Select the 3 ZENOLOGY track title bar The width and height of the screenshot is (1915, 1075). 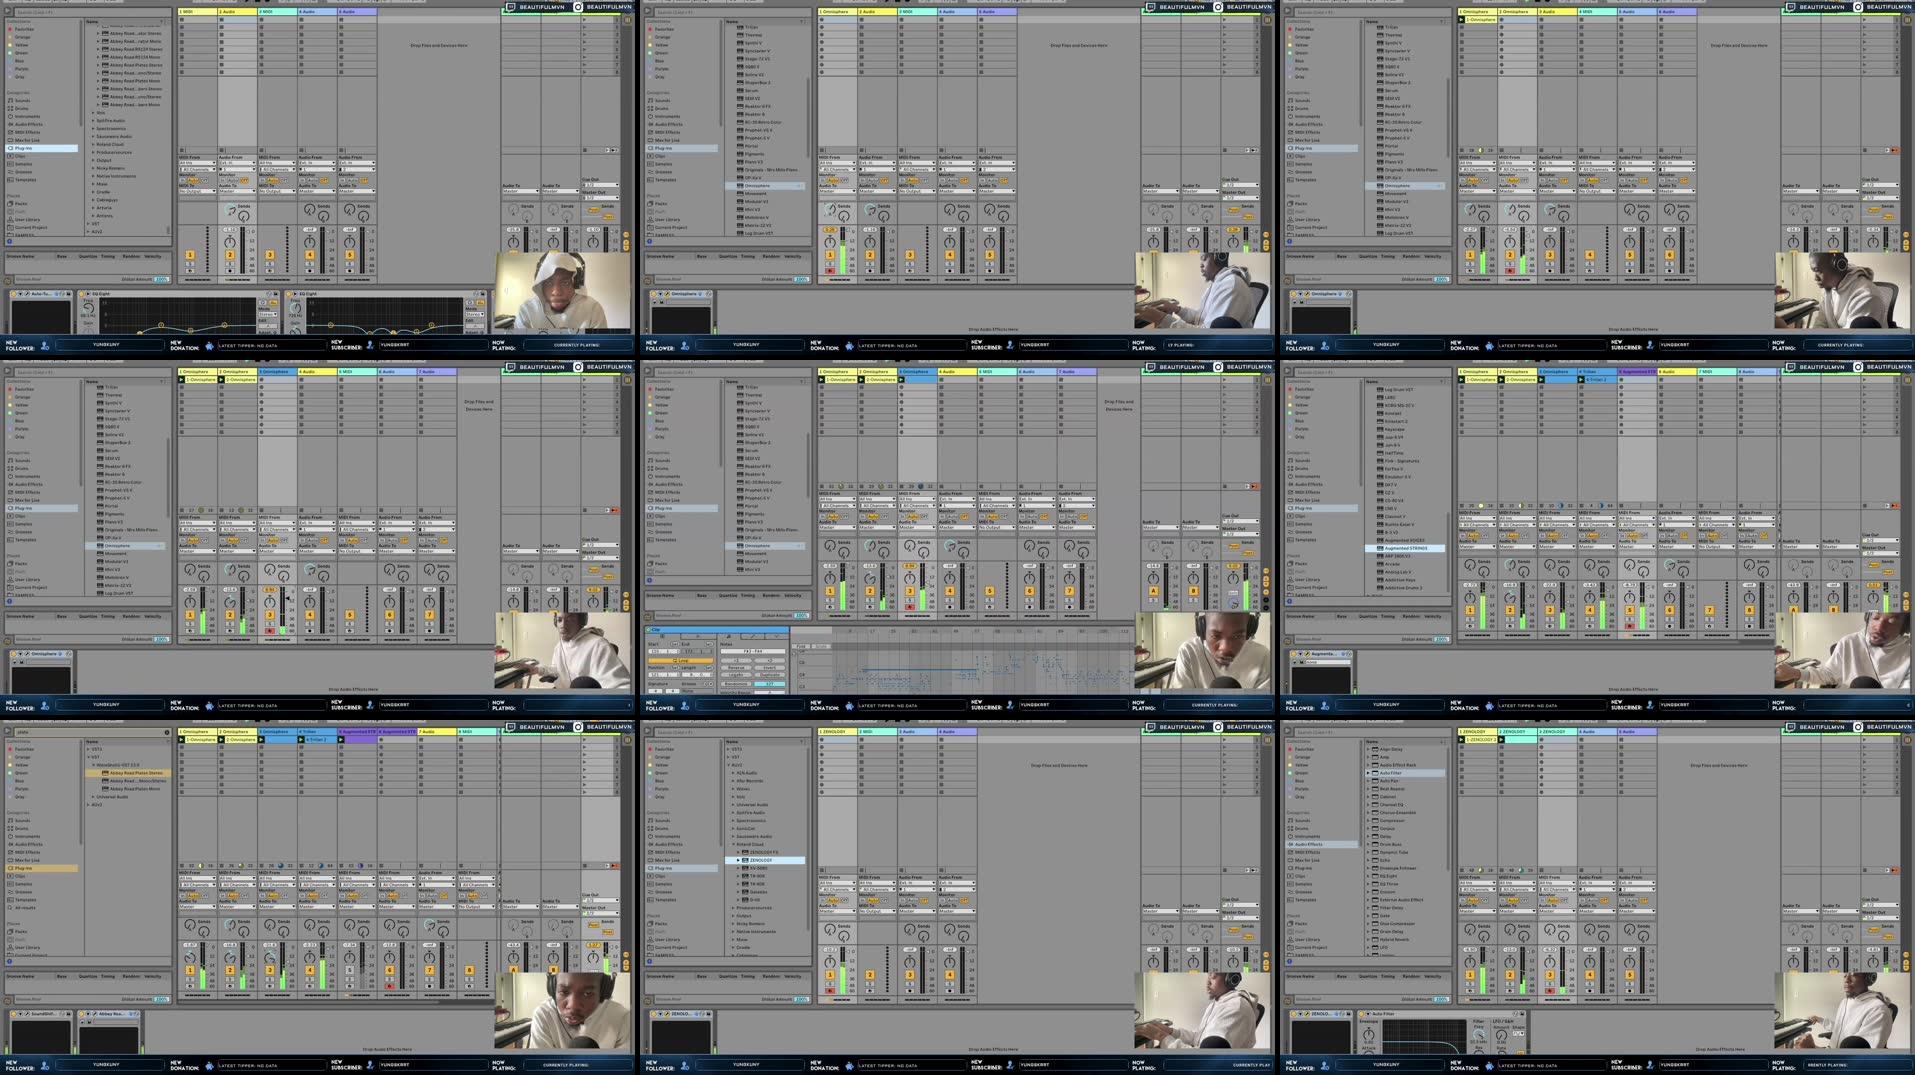tap(1556, 732)
